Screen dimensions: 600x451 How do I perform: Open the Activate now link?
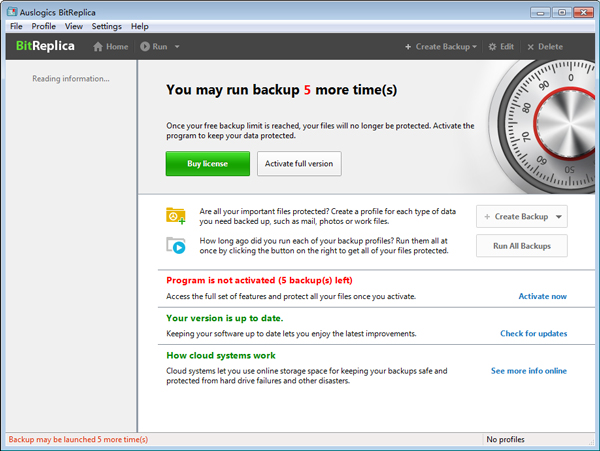tap(542, 296)
